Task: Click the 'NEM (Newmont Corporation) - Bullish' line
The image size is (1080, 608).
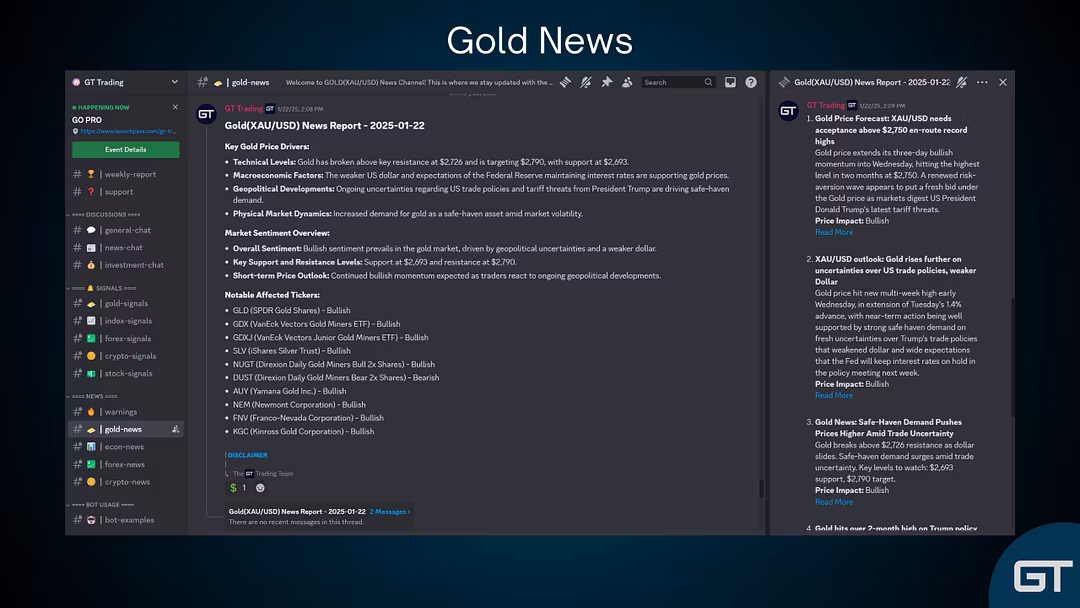Action: click(299, 405)
